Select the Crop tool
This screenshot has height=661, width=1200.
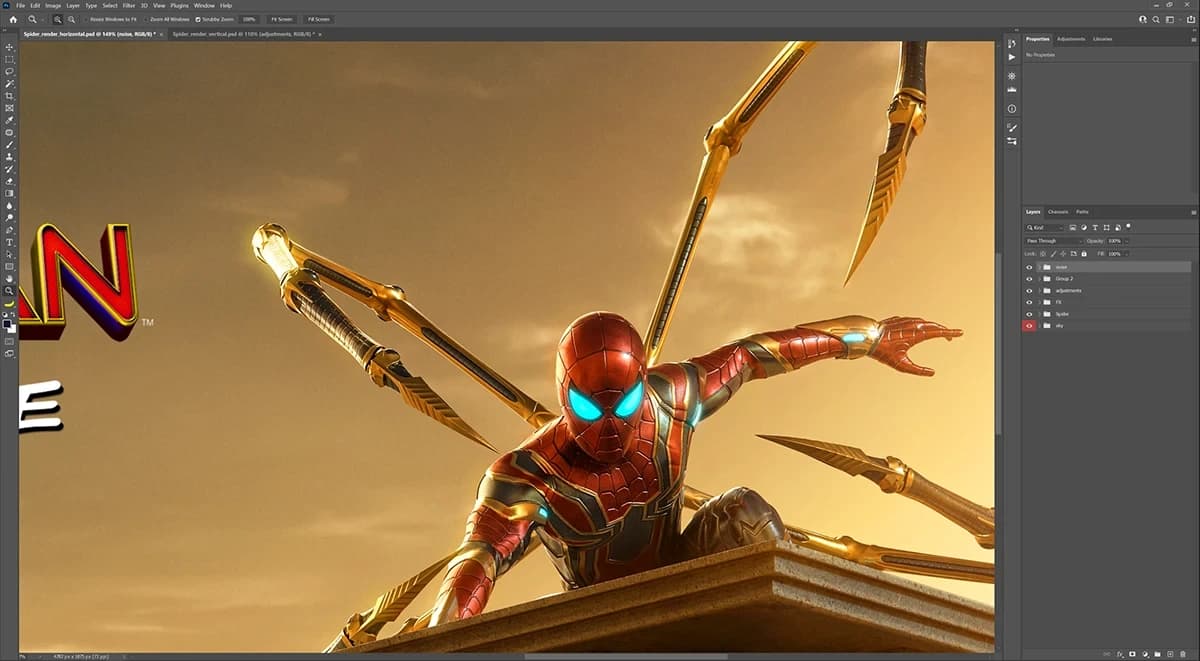(x=10, y=96)
